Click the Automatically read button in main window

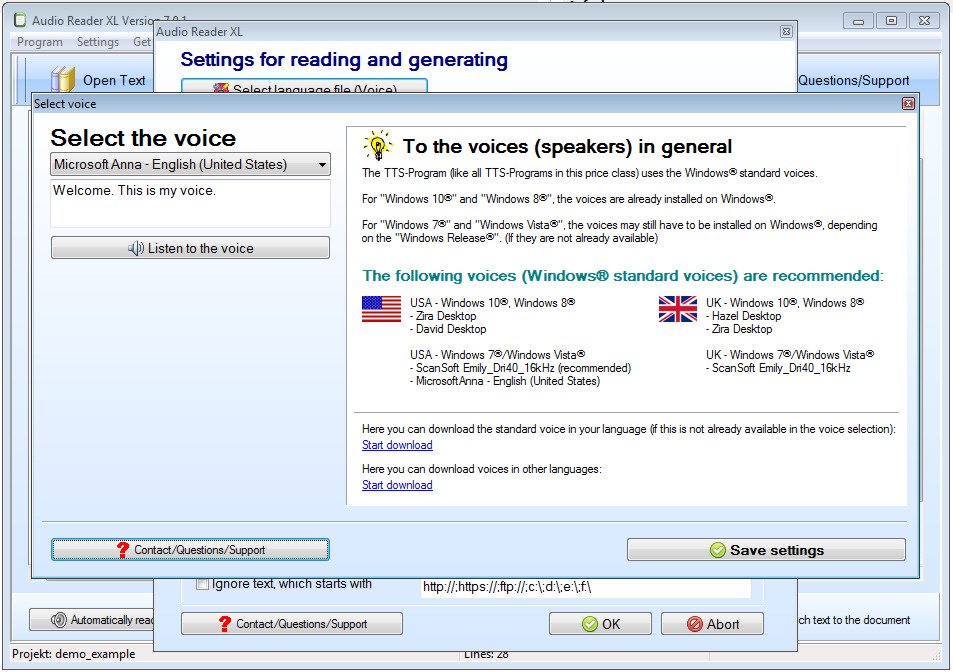[91, 620]
